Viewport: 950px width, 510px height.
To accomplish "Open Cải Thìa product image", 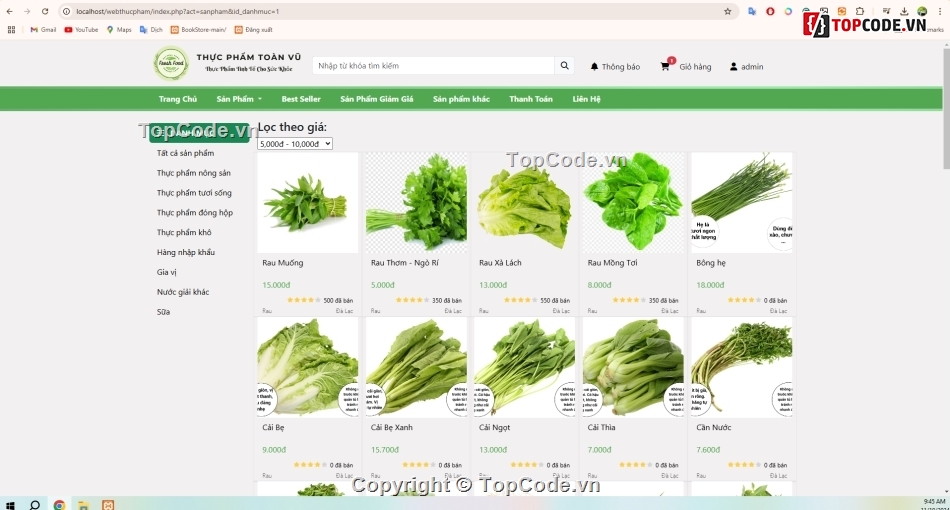I will [x=633, y=368].
